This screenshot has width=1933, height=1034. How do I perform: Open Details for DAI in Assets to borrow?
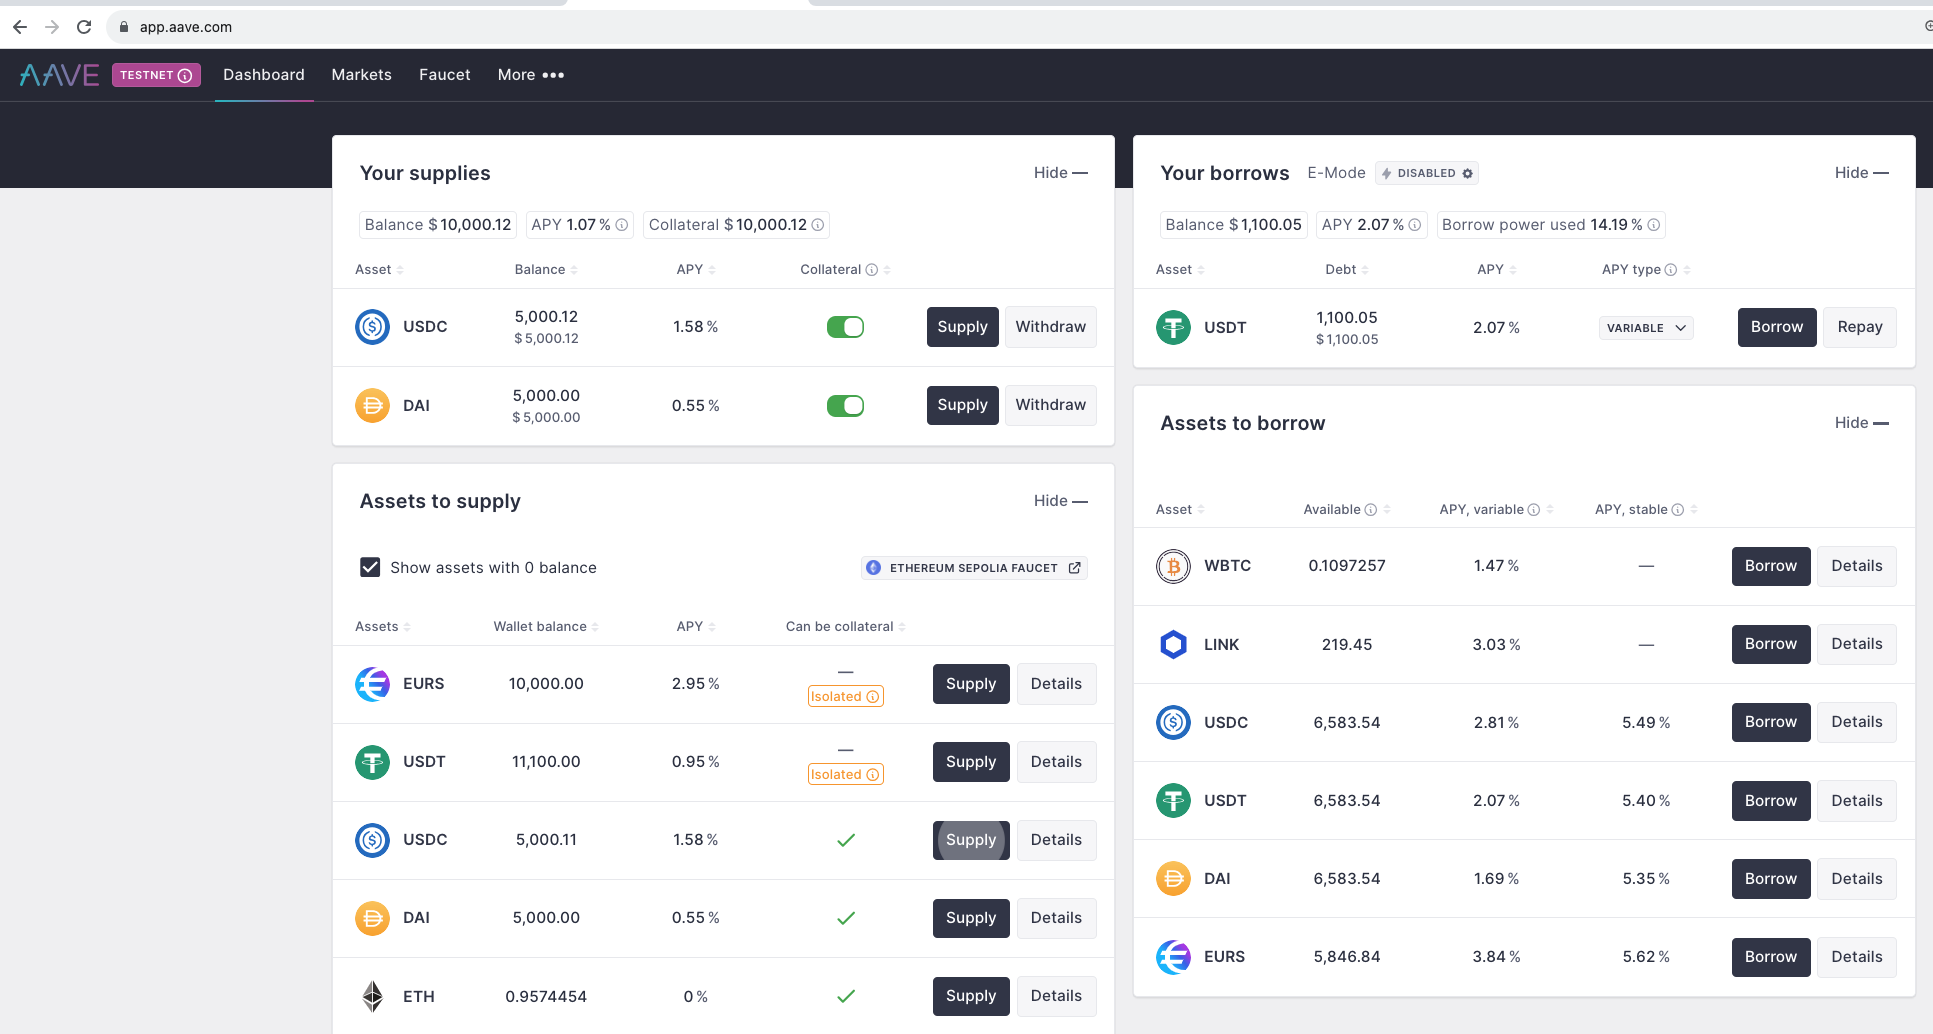point(1857,879)
